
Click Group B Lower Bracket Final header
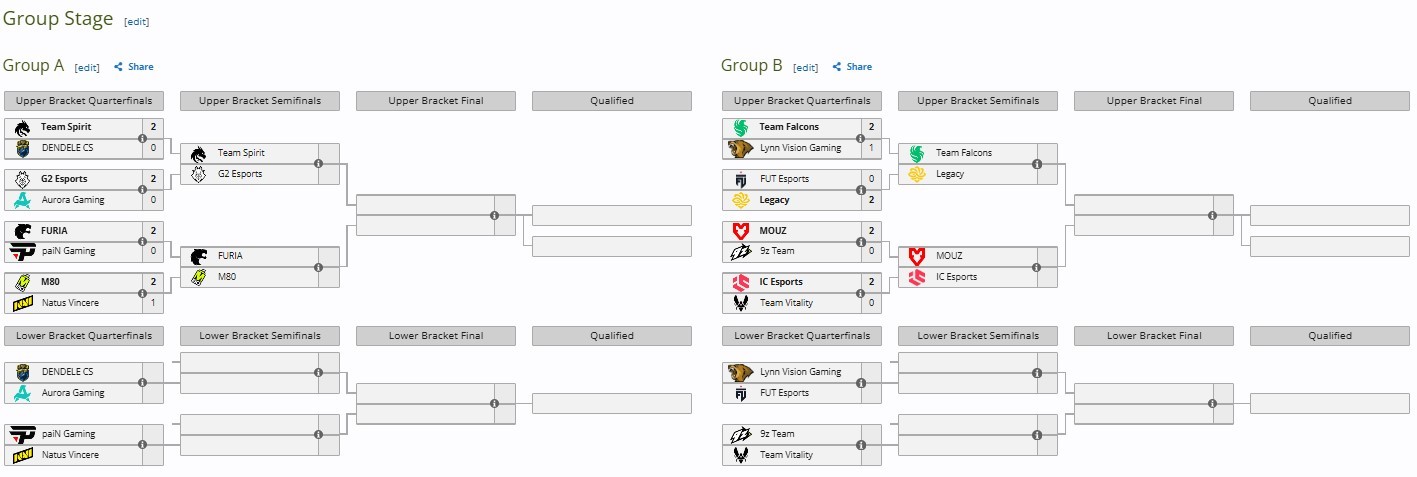click(1154, 336)
